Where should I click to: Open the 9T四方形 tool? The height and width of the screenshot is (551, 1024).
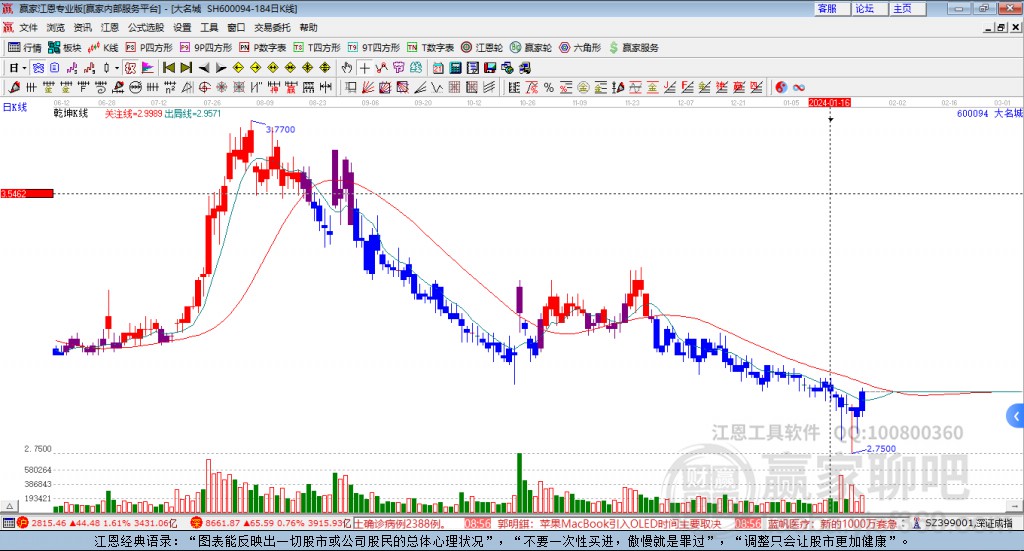(374, 48)
